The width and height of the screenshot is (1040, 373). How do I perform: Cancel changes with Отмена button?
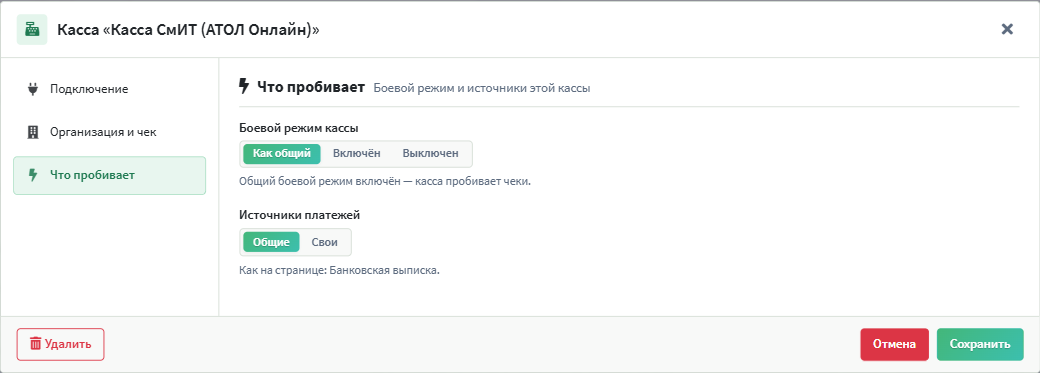click(x=895, y=344)
